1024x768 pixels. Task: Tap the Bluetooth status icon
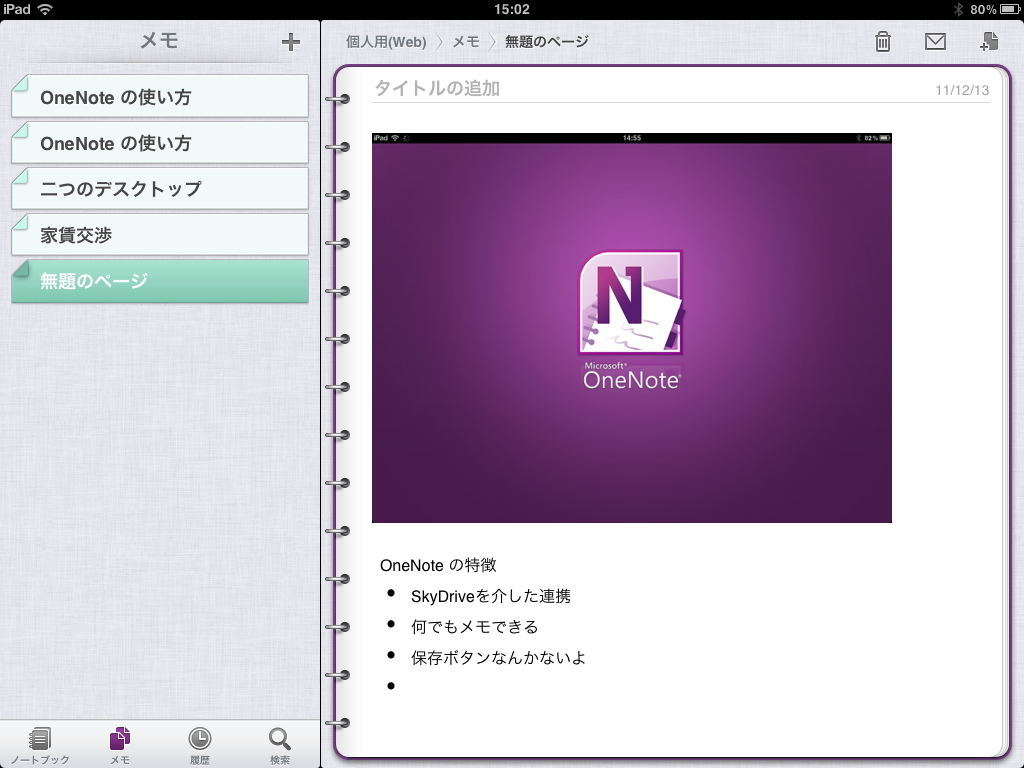[x=958, y=9]
